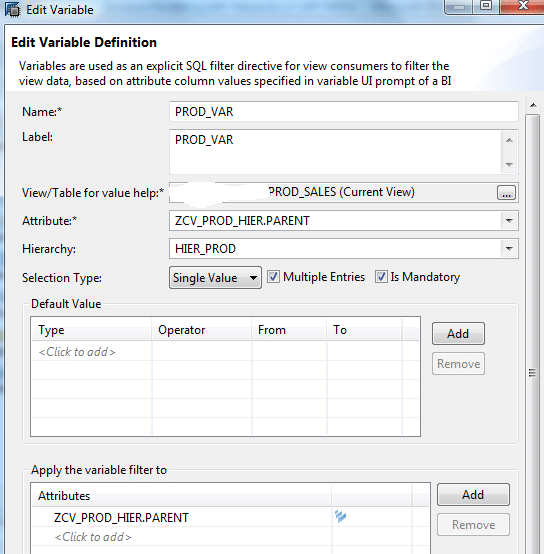Click Remove button beside attributes list
Image resolution: width=544 pixels, height=554 pixels.
[473, 525]
